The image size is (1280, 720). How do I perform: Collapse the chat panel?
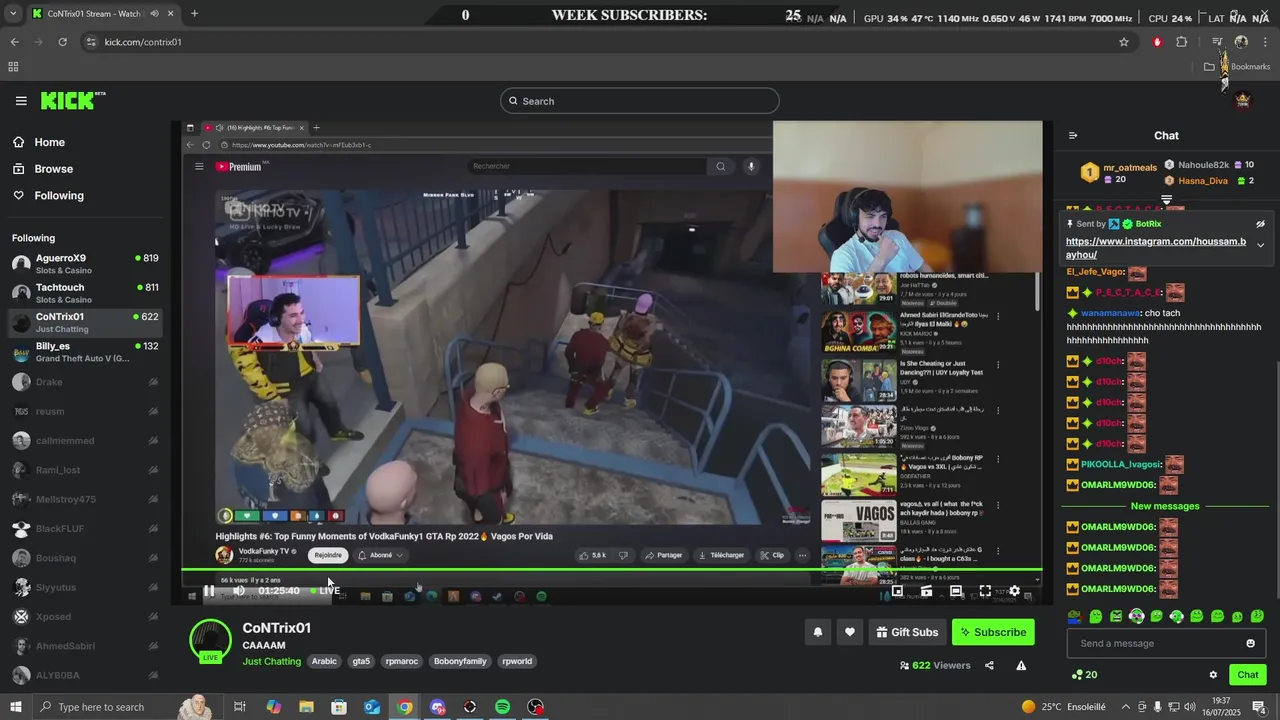1073,136
